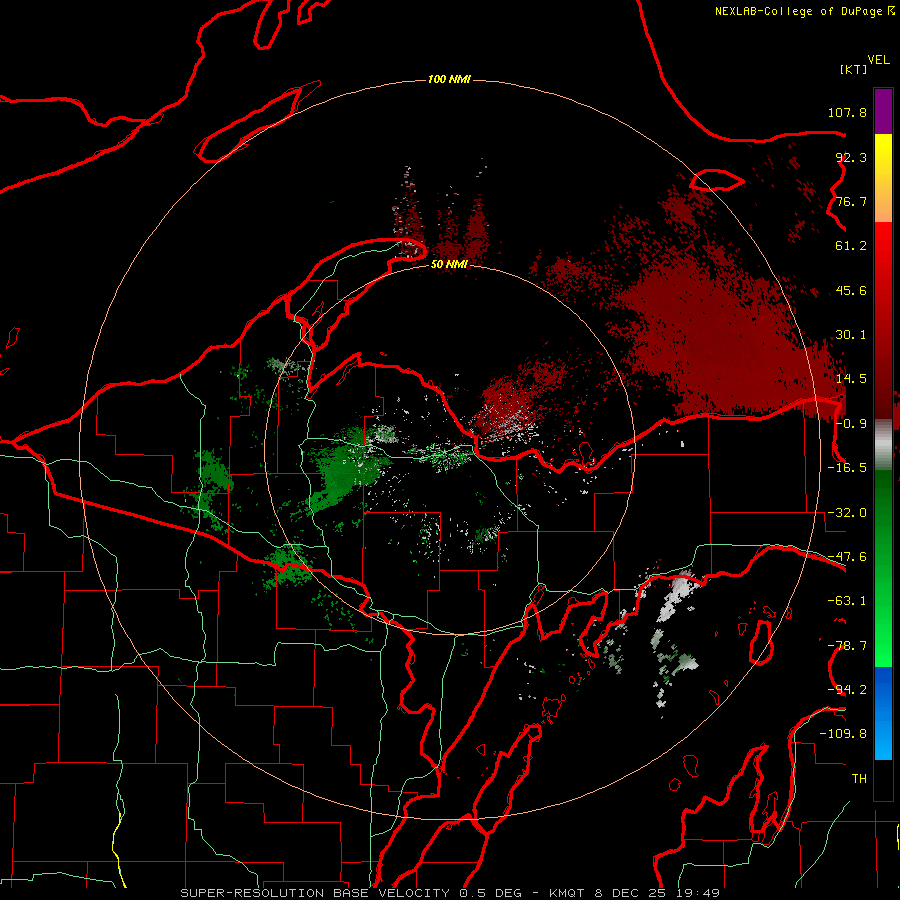Click the -63.1 velocity scale value

pos(847,601)
